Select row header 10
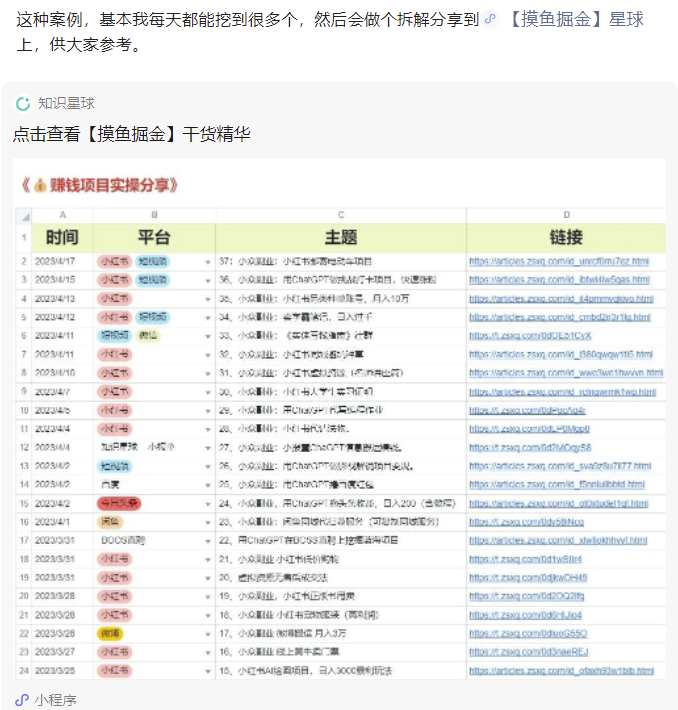The image size is (678, 710). click(x=24, y=410)
